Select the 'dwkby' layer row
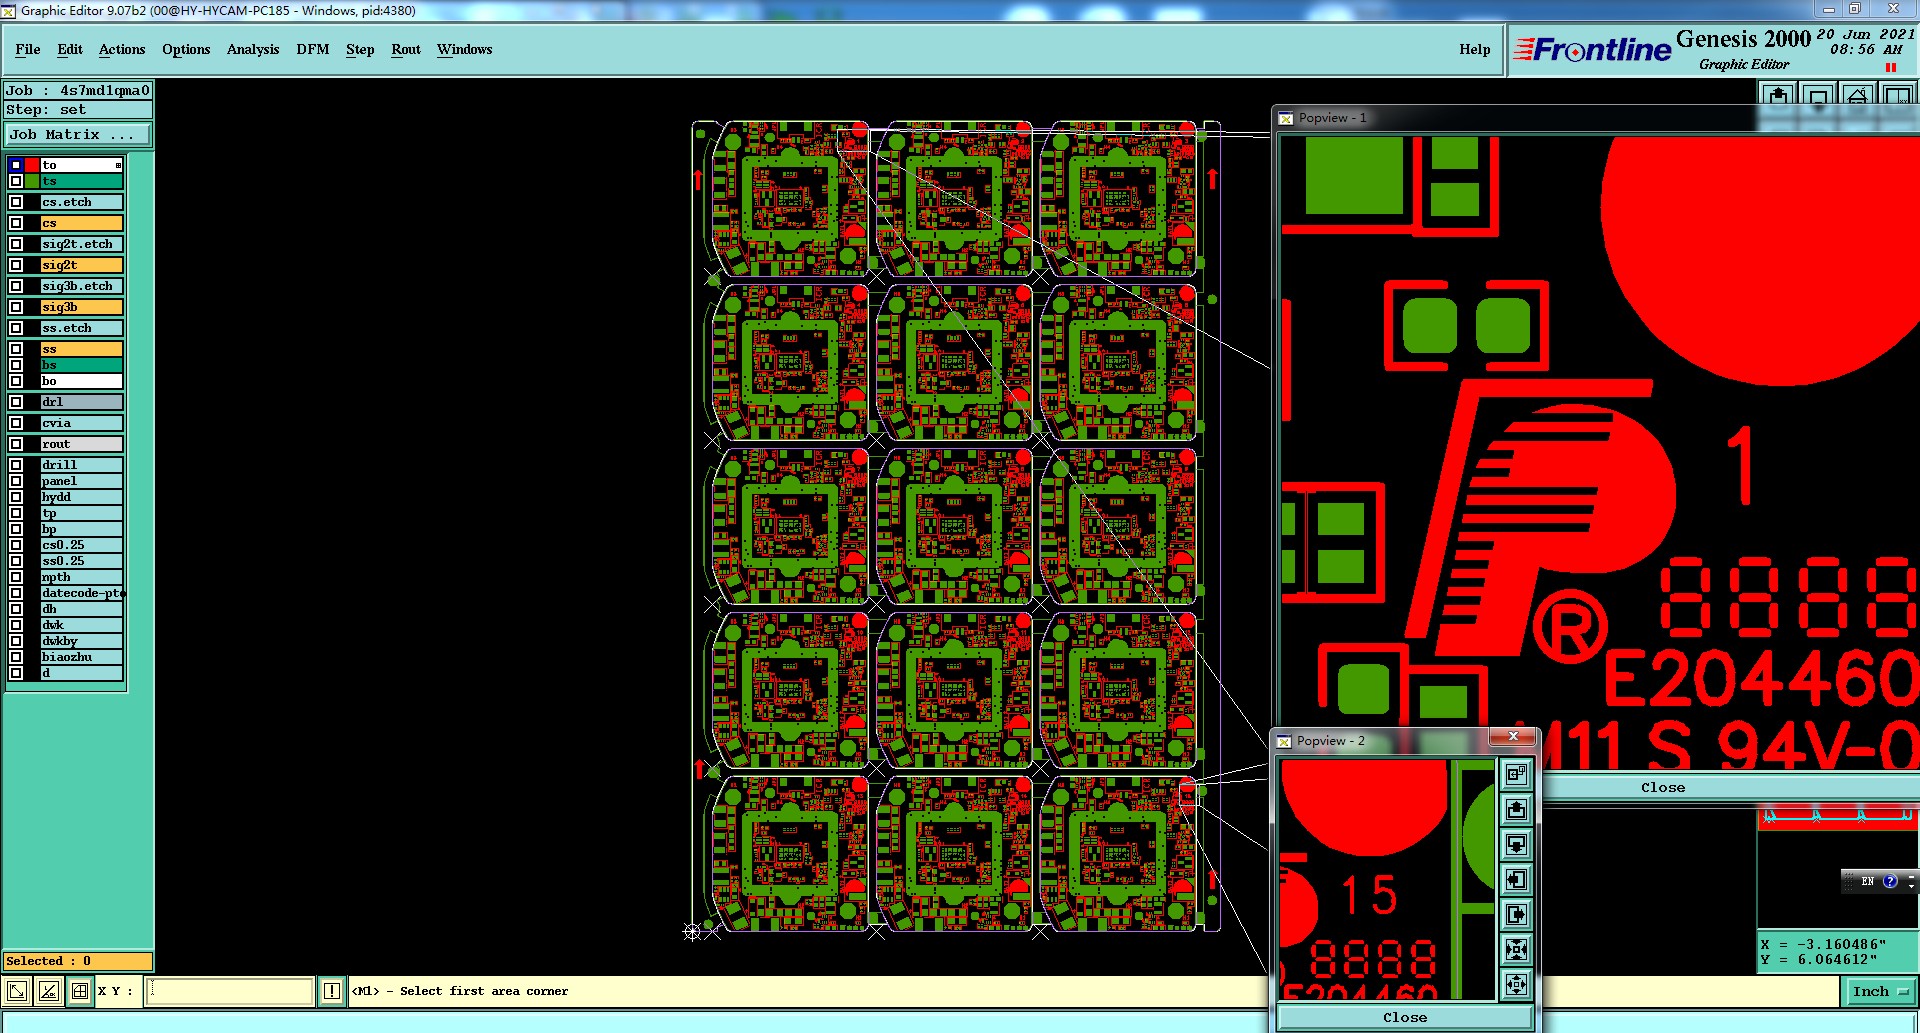This screenshot has height=1033, width=1920. point(82,641)
